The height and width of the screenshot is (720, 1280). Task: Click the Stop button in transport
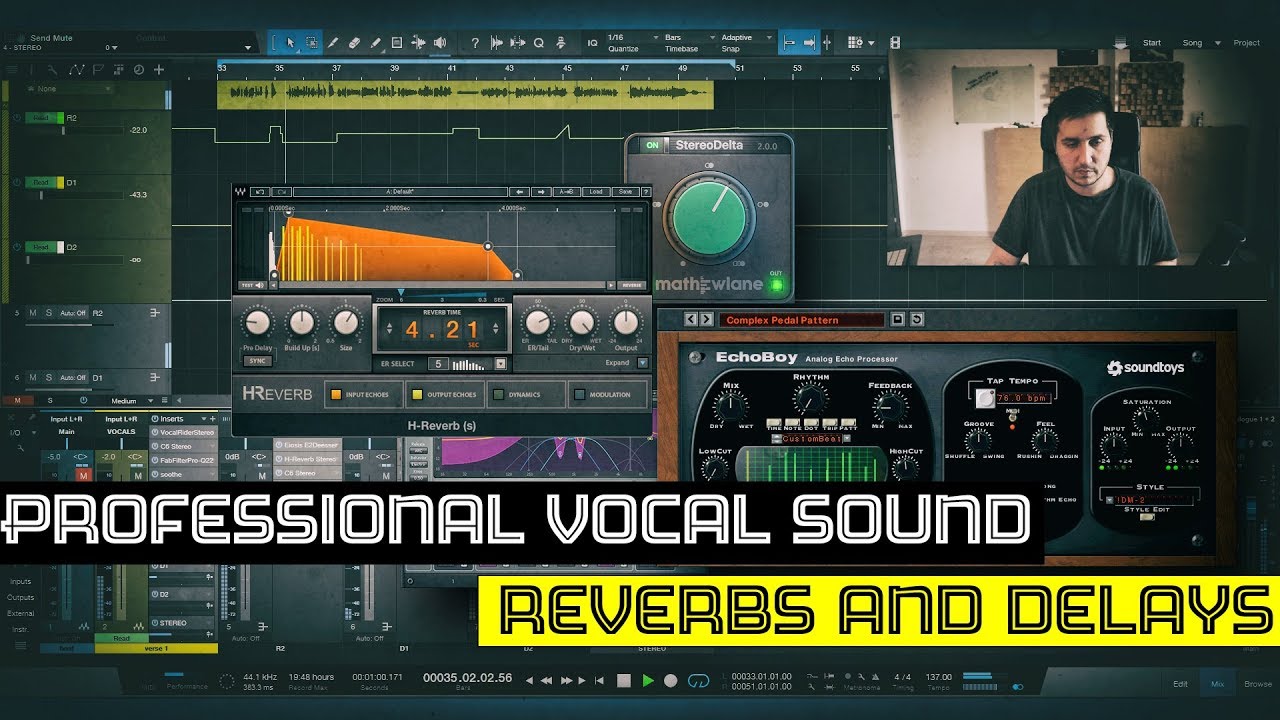(624, 680)
